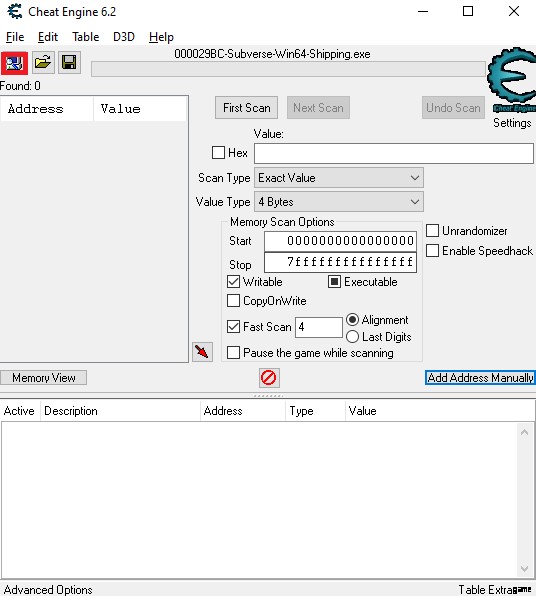Toggle the Writable checkbox
This screenshot has height=596, width=536.
point(233,282)
